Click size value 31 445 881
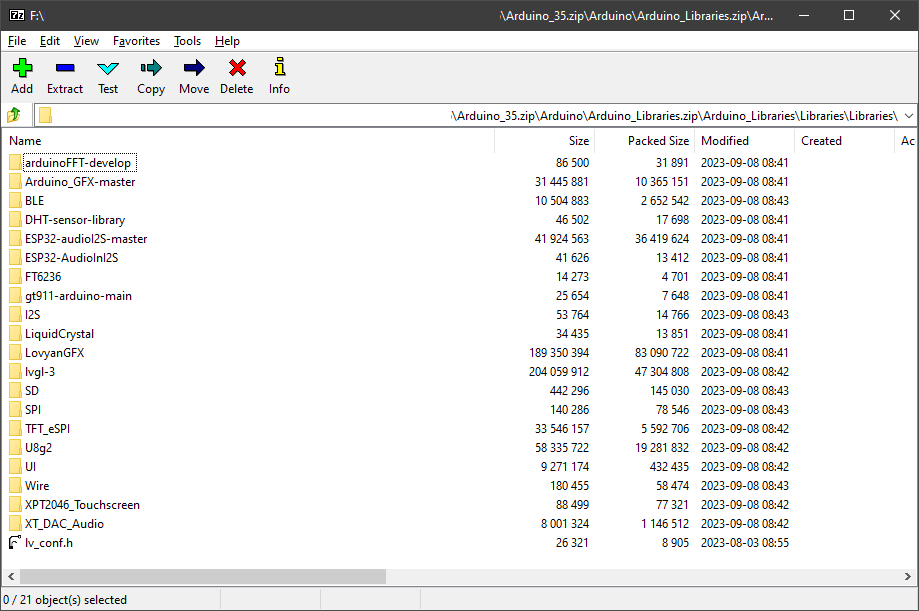This screenshot has height=611, width=919. click(561, 182)
